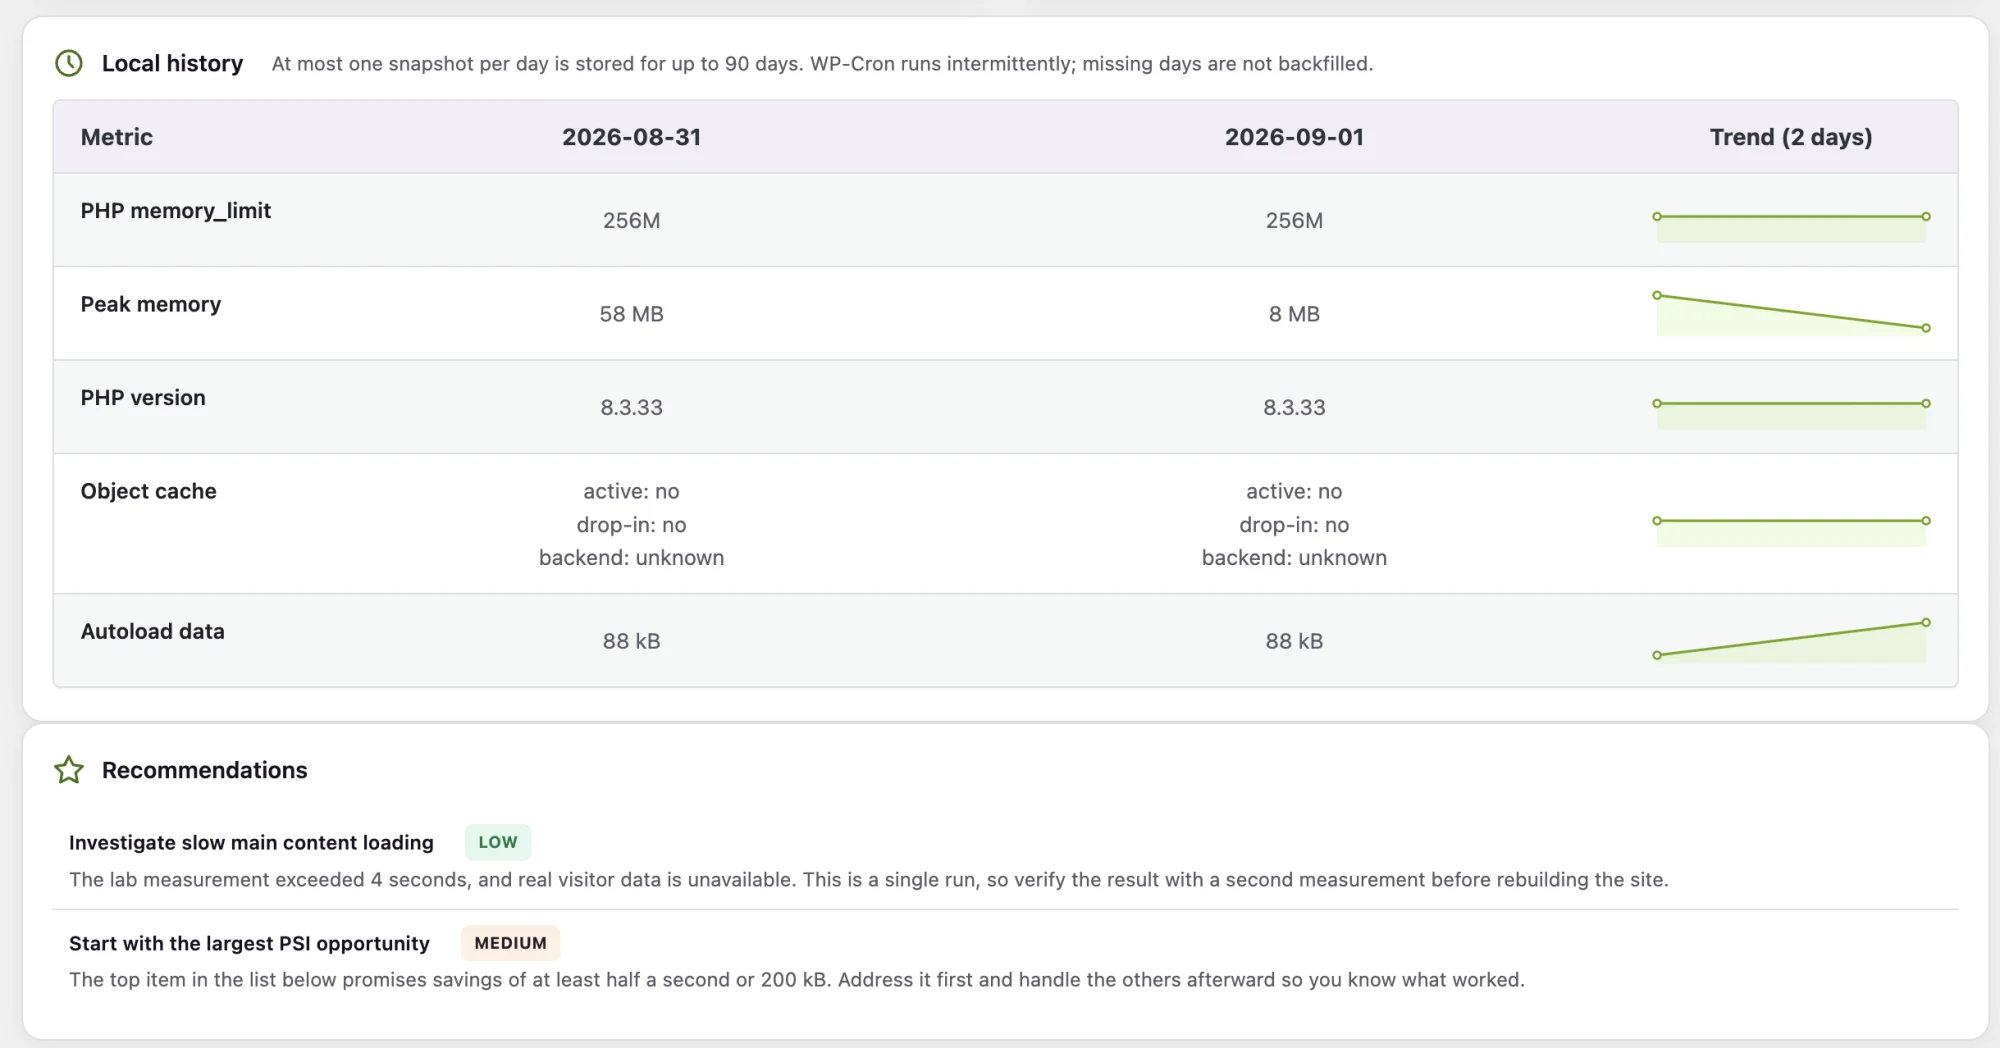Select the PHP version row label
The width and height of the screenshot is (2000, 1048).
point(143,398)
